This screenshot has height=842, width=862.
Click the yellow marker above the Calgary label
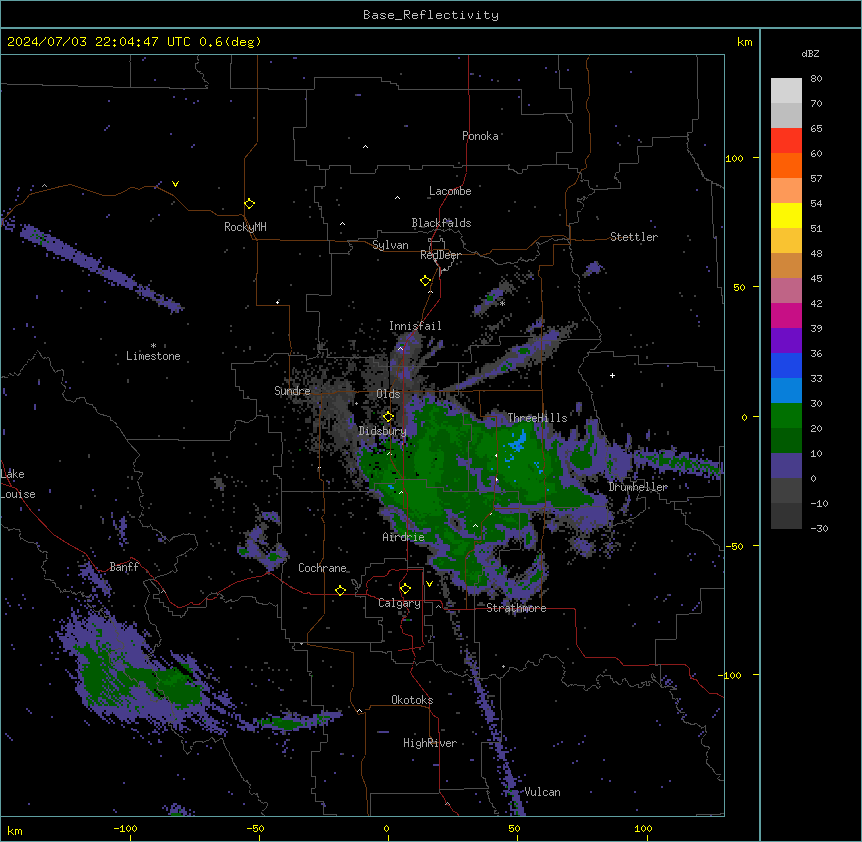tap(405, 589)
